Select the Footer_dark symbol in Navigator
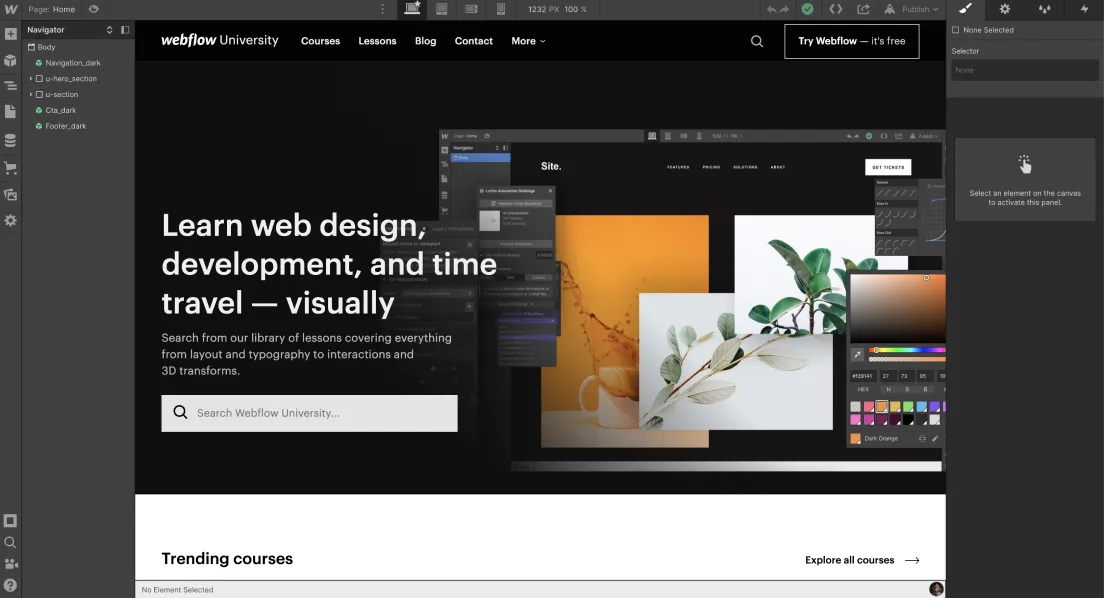The width and height of the screenshot is (1104, 598). pyautogui.click(x=65, y=126)
